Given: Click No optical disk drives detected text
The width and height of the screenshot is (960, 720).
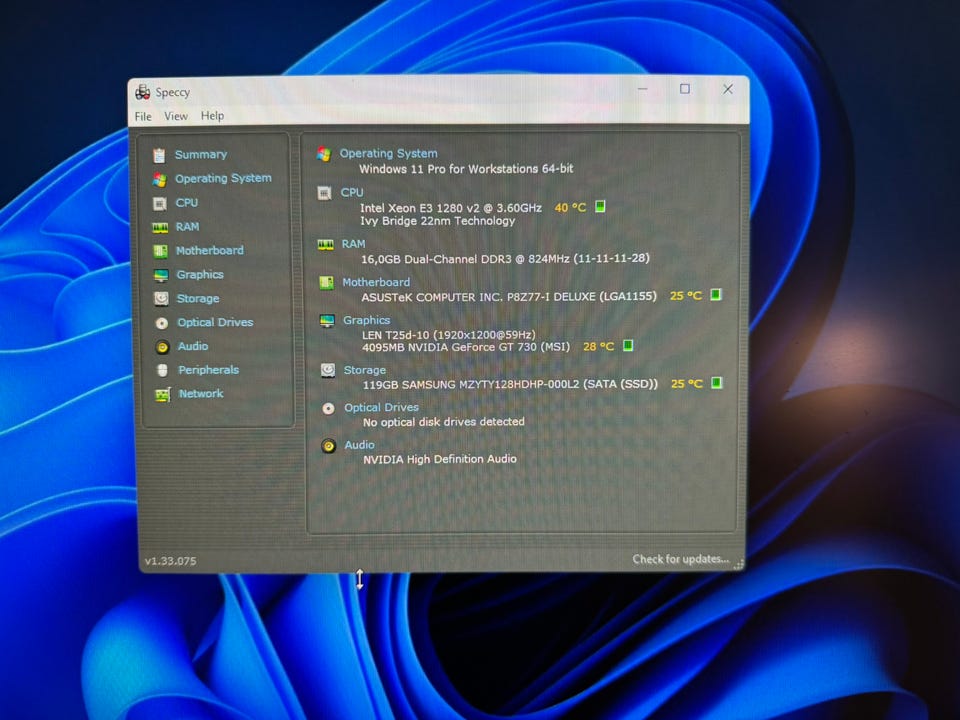Looking at the screenshot, I should coord(443,422).
